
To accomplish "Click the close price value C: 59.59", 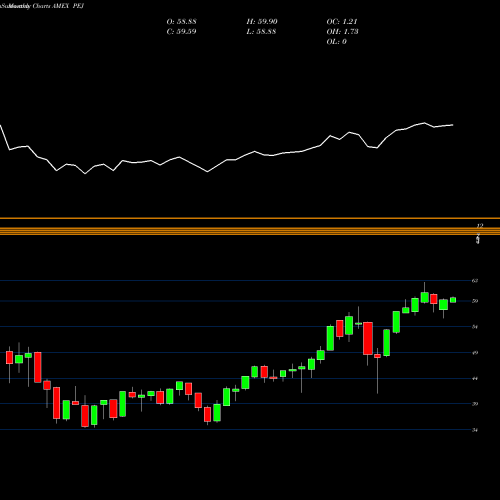I will (181, 32).
